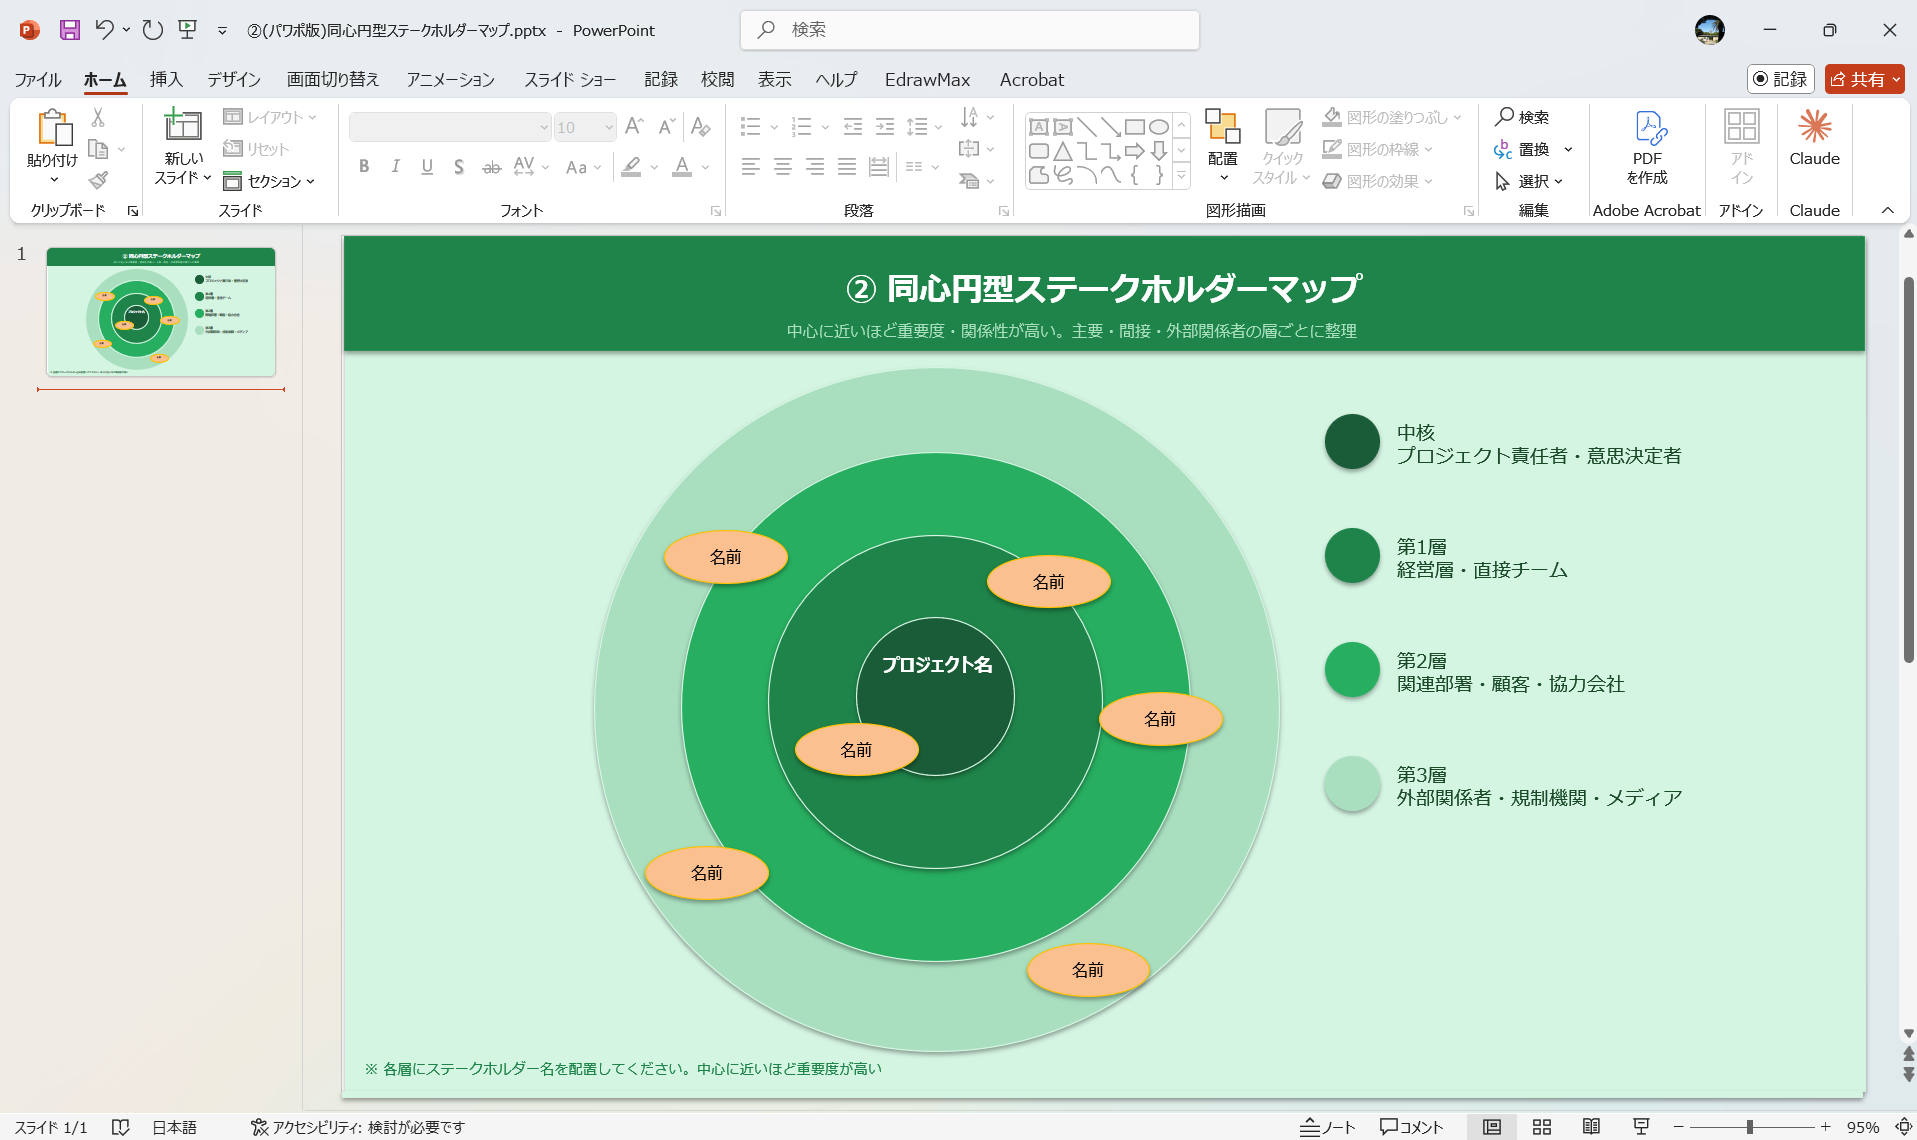
Task: Click user account profile picture
Action: (x=1709, y=30)
